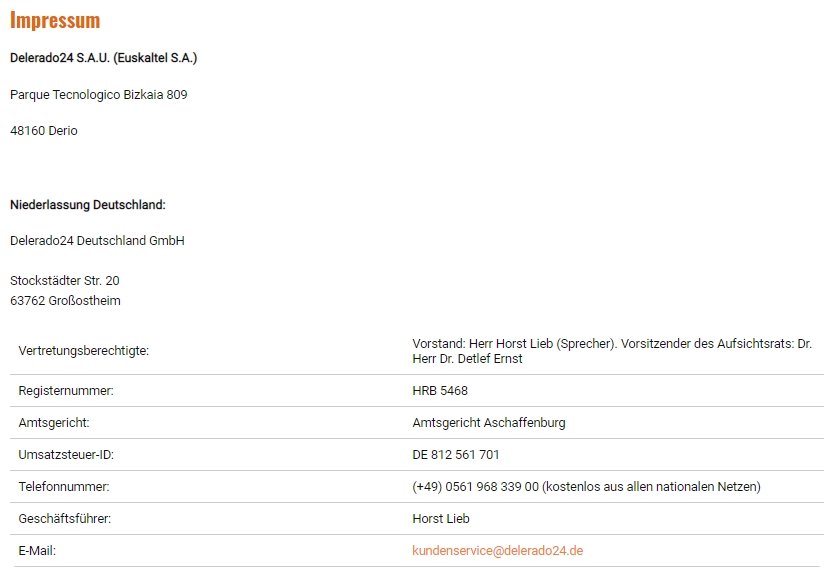This screenshot has width=831, height=571.
Task: Click the Niederlassung Deutschland heading
Action: tap(87, 205)
